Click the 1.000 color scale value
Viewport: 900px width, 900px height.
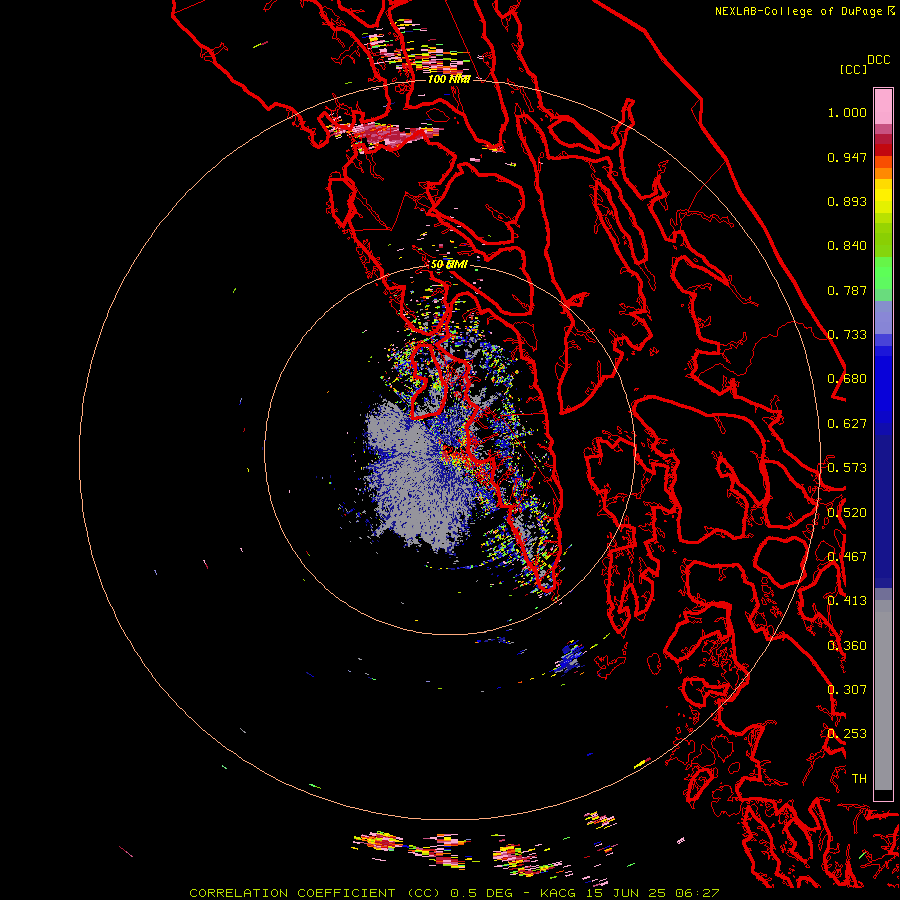[847, 113]
